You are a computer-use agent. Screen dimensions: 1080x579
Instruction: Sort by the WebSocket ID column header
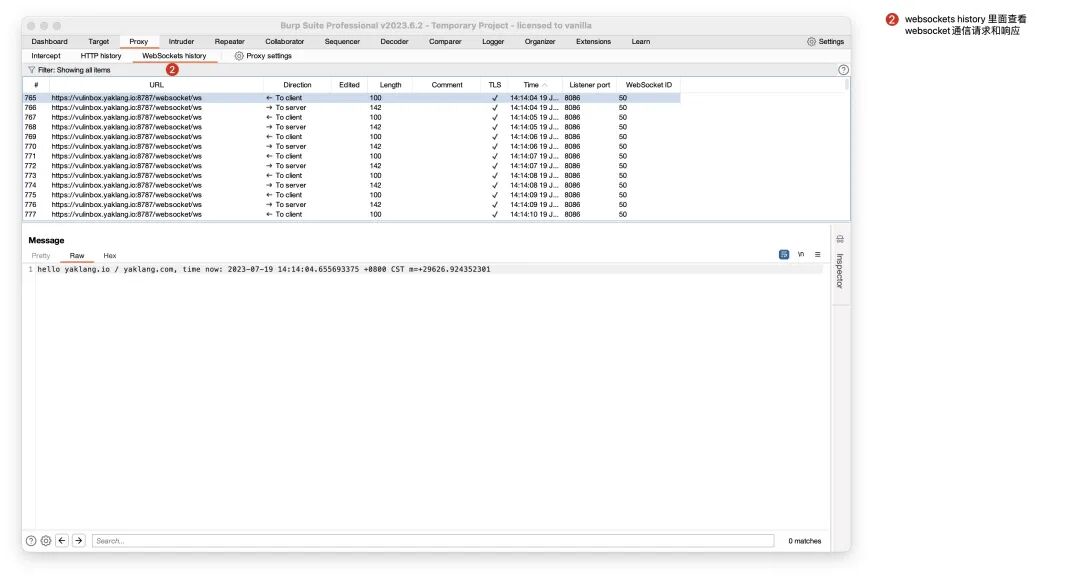pos(648,85)
